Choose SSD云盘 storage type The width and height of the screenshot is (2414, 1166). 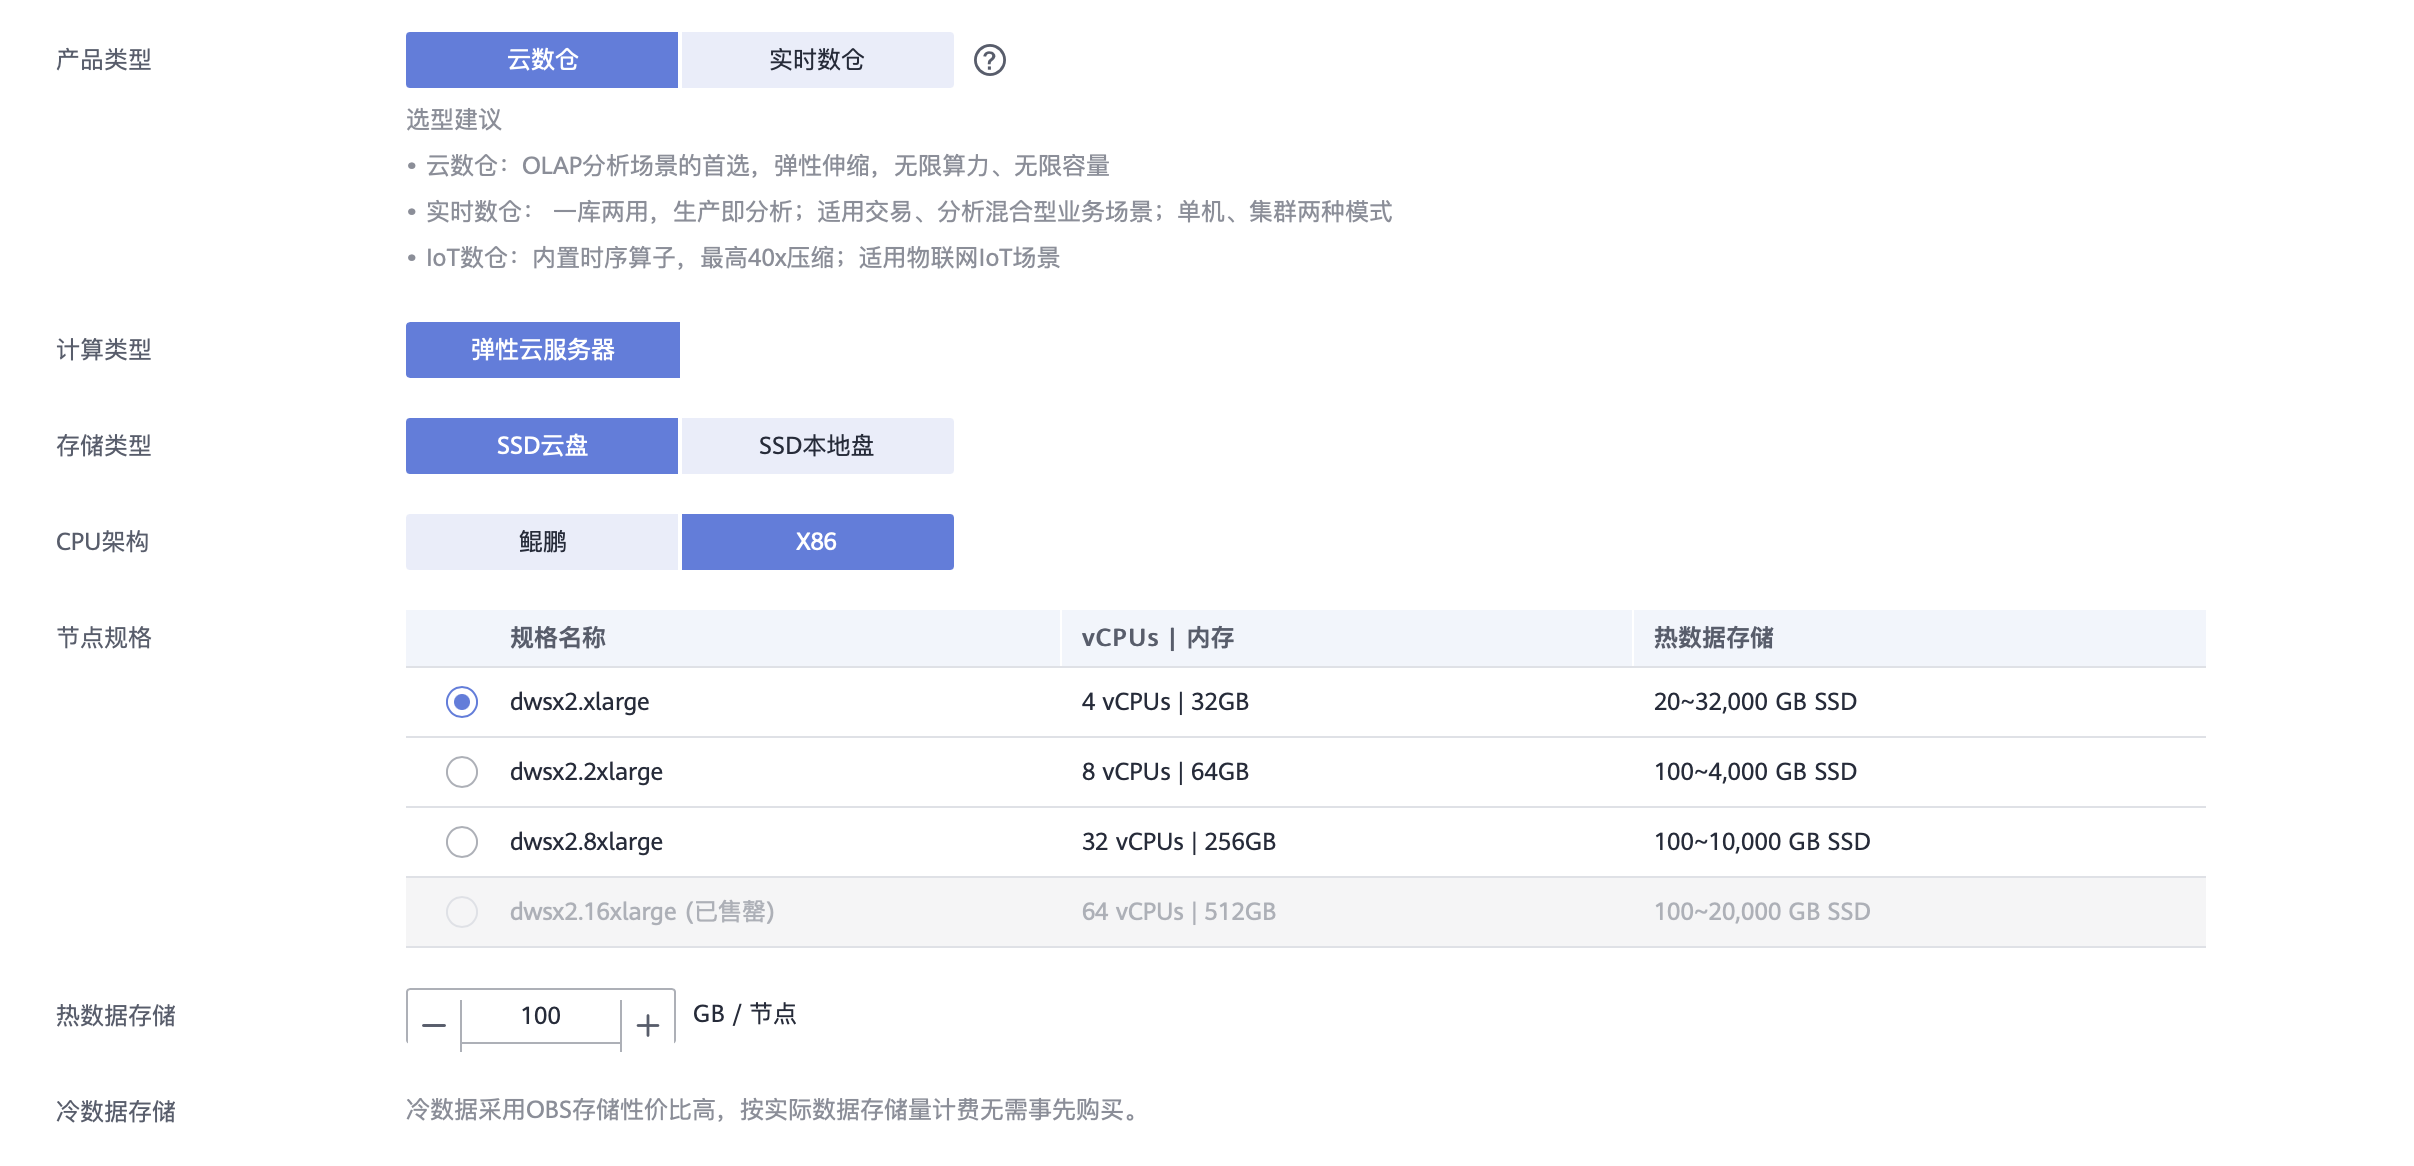click(541, 446)
